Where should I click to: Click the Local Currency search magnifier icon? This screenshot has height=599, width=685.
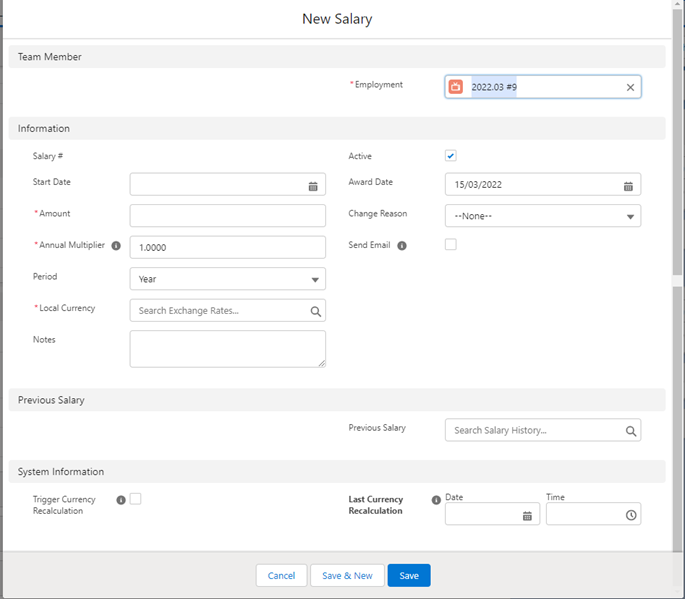(x=315, y=311)
